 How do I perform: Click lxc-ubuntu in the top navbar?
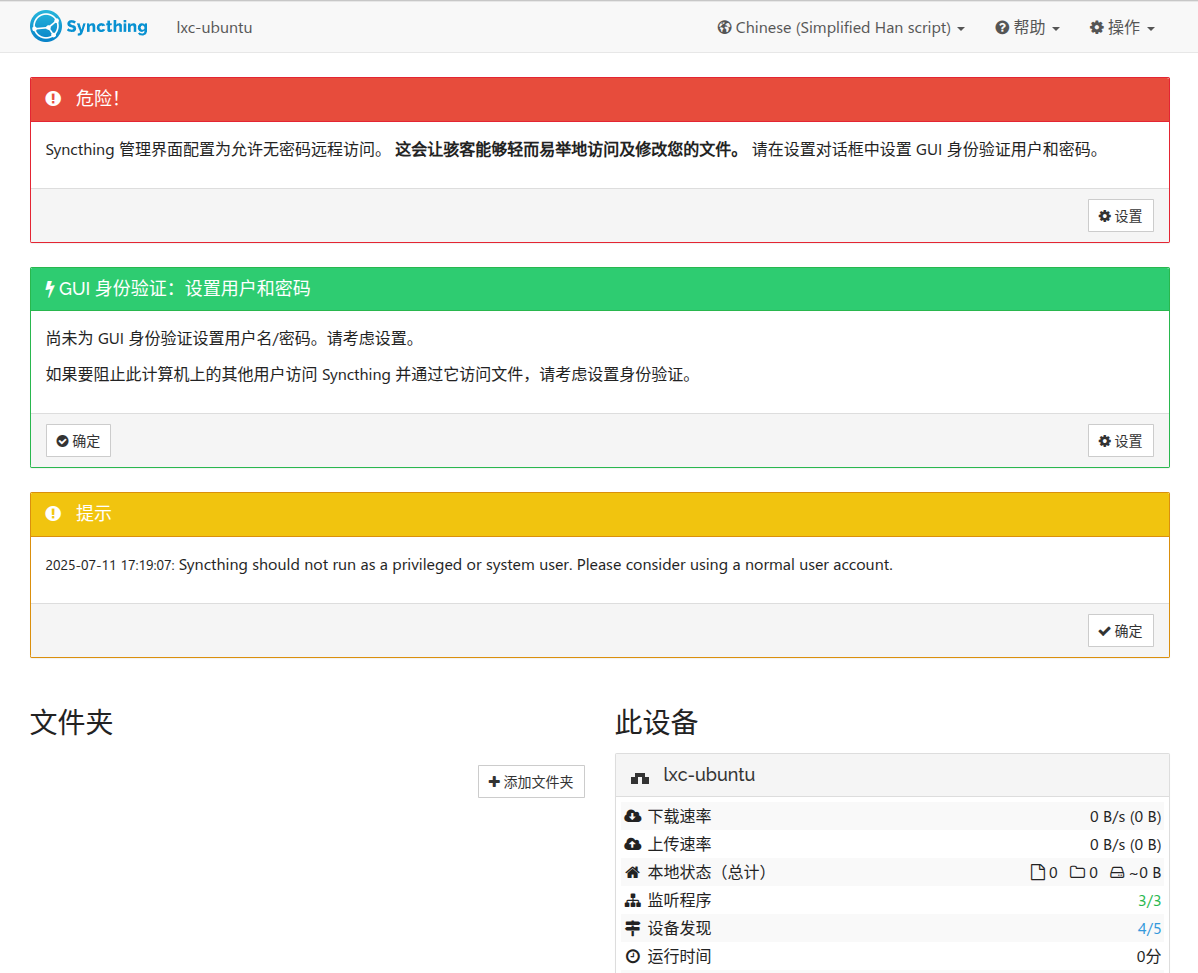214,28
